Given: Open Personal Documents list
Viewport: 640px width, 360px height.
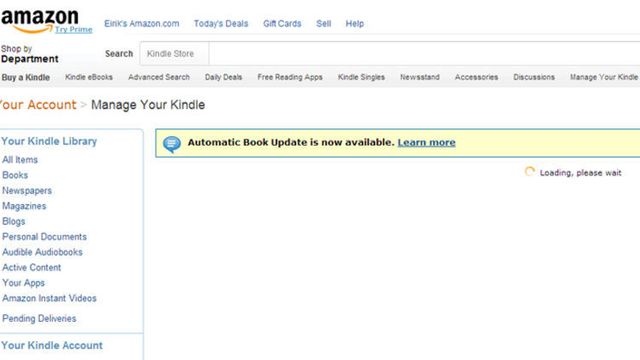Looking at the screenshot, I should click(x=44, y=237).
